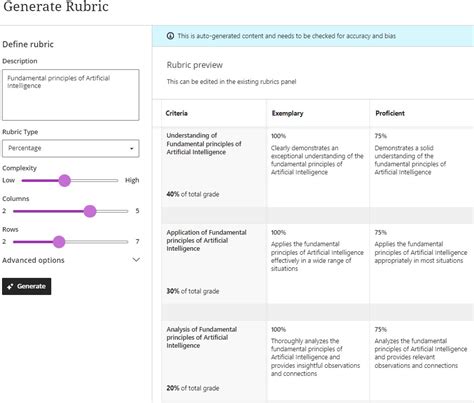The height and width of the screenshot is (403, 474).
Task: Click the High end of Complexity slider
Action: click(x=132, y=180)
